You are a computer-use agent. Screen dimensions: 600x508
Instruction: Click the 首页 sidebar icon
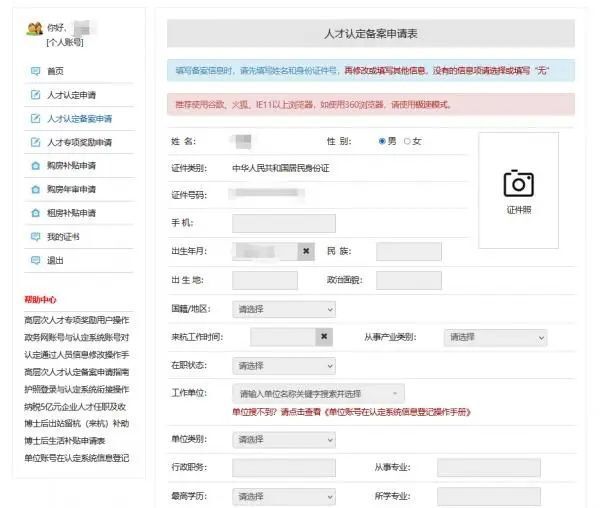pyautogui.click(x=35, y=71)
